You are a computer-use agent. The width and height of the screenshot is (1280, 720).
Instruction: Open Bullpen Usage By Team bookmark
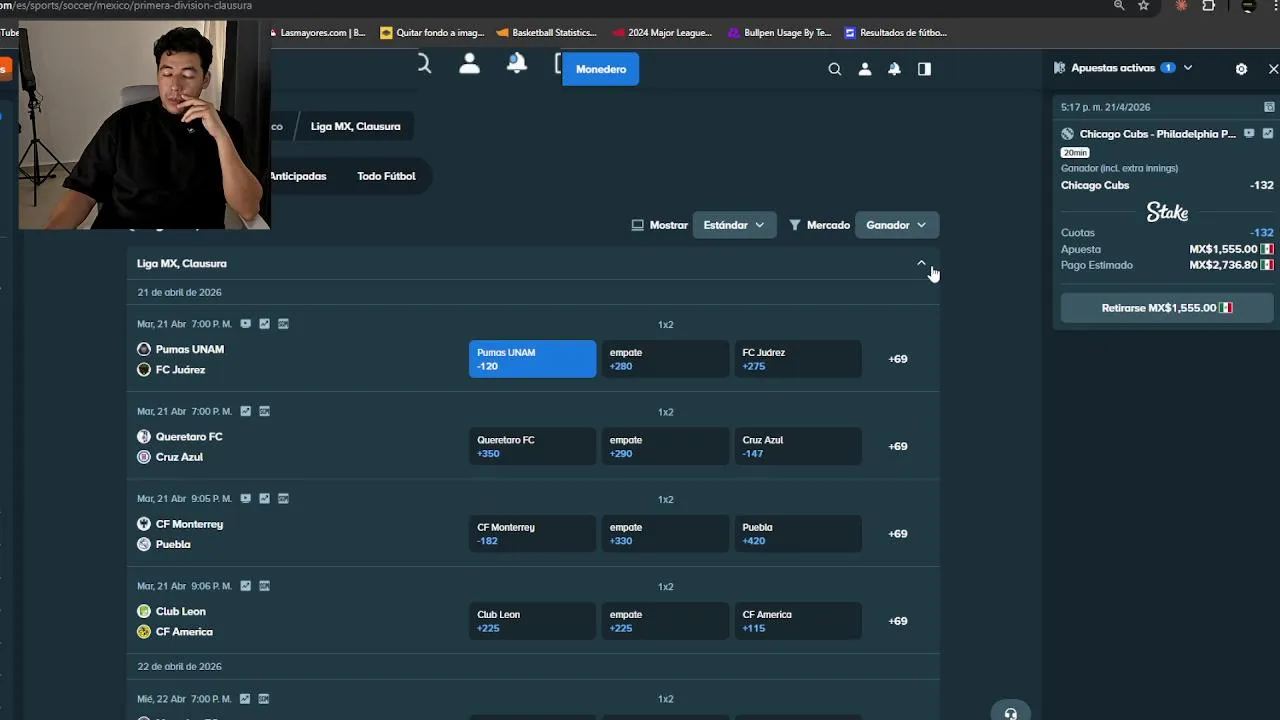(x=780, y=32)
